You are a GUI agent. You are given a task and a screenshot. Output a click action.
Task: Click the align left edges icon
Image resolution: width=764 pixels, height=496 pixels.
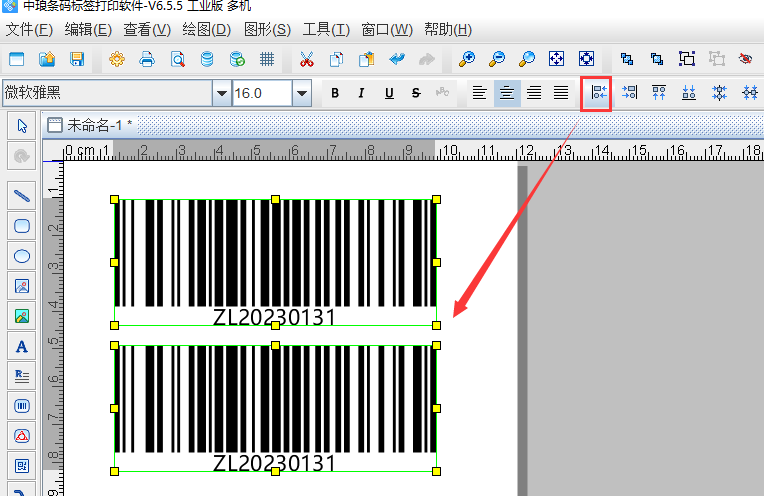pos(597,93)
